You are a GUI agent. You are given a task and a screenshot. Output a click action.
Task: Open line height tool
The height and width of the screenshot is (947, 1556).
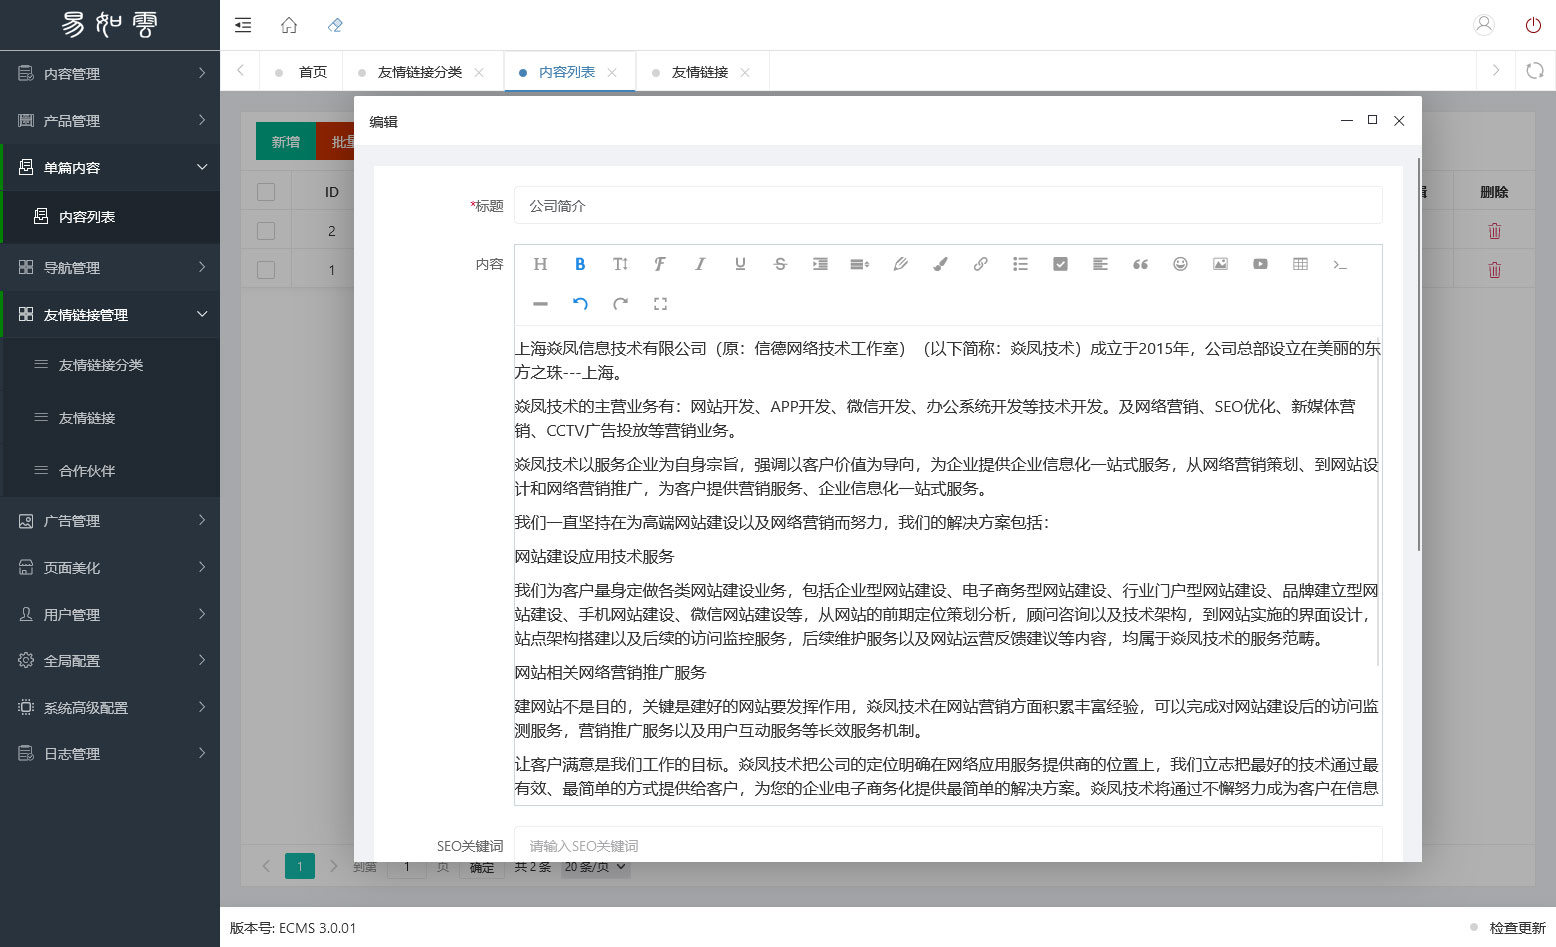(860, 264)
